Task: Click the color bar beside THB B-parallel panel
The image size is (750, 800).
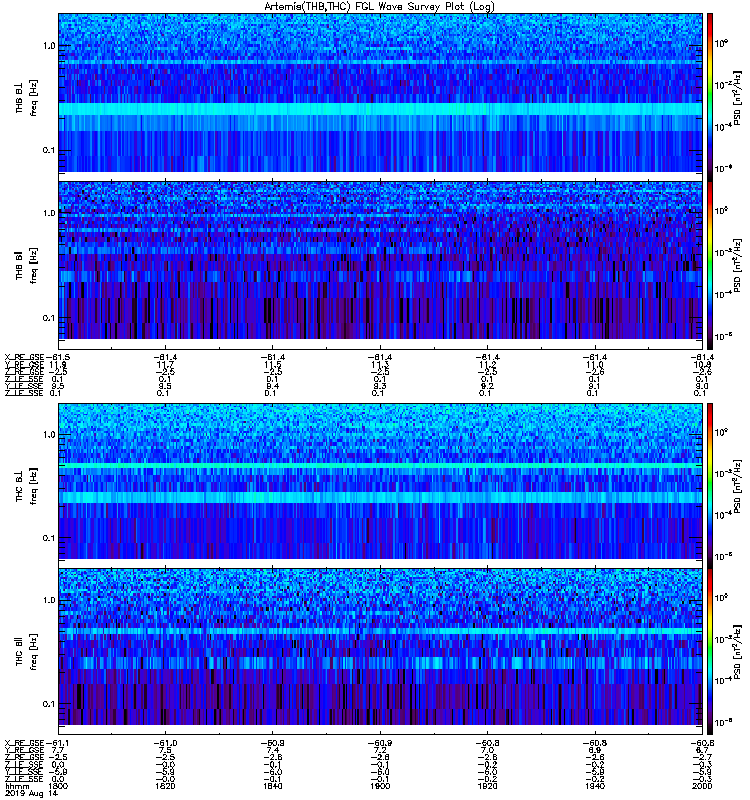Action: pyautogui.click(x=710, y=265)
